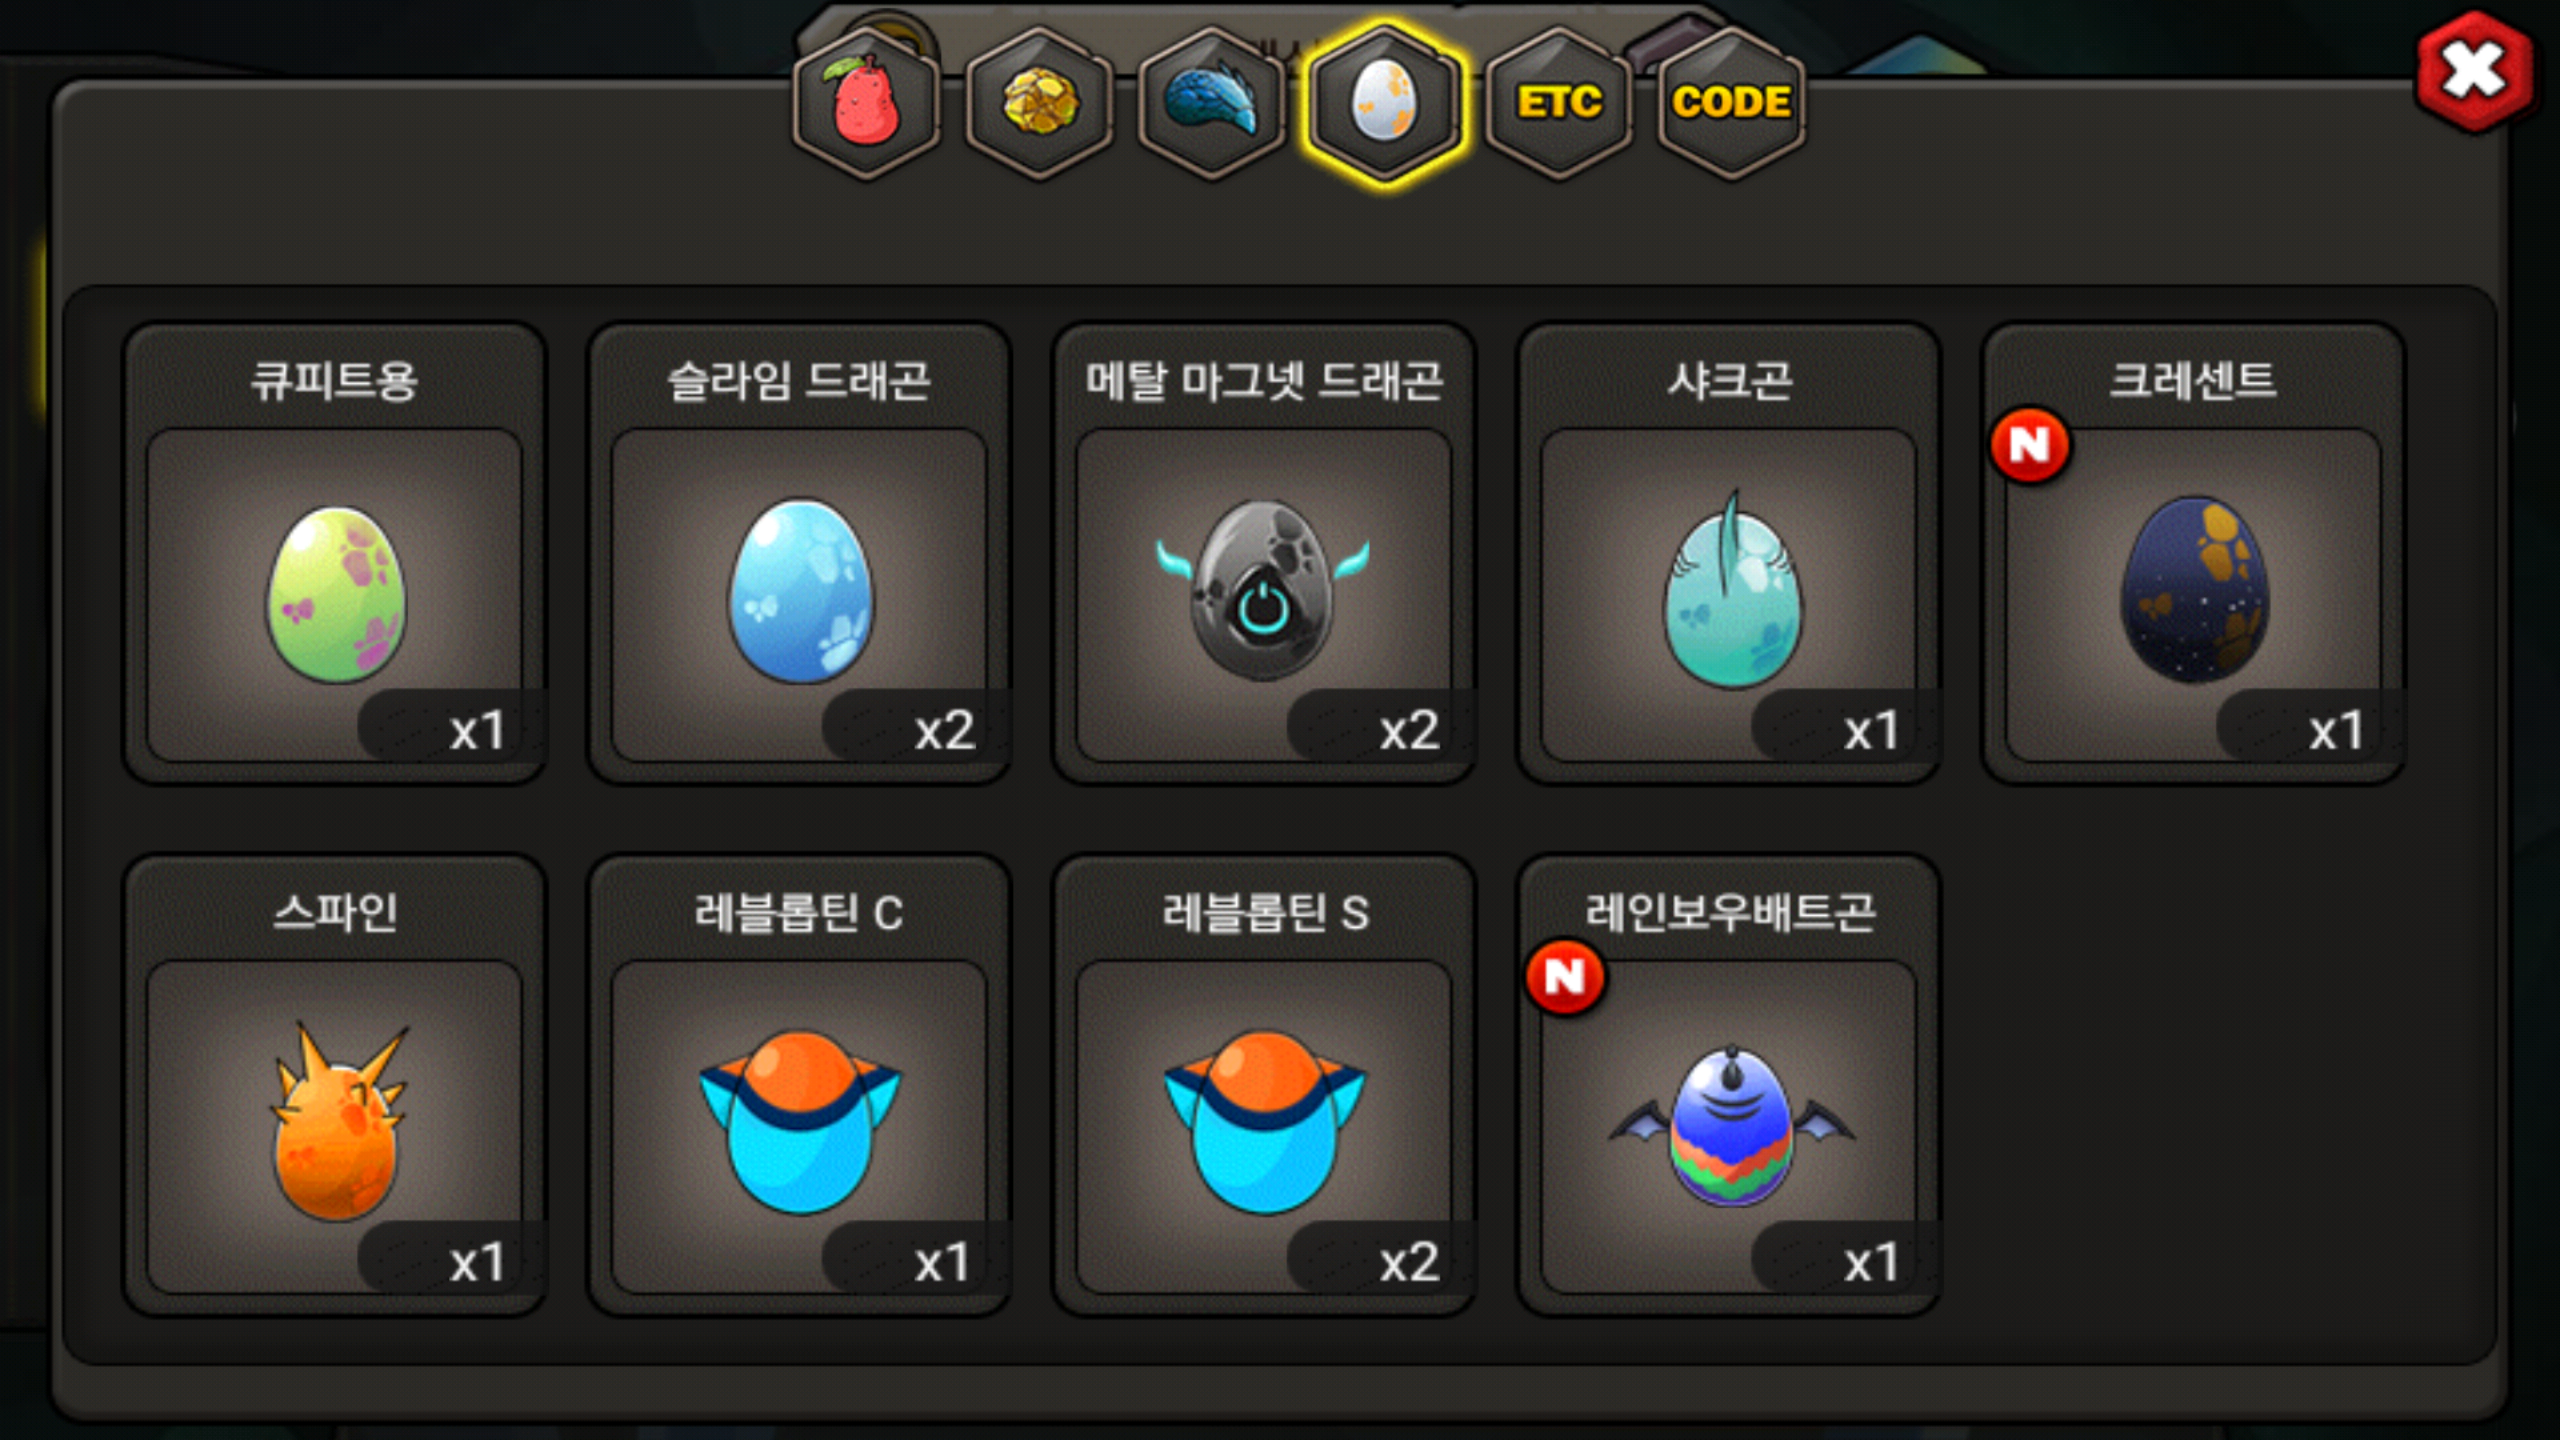Close the inventory with the red X
The width and height of the screenshot is (2560, 1440).
pos(2474,71)
